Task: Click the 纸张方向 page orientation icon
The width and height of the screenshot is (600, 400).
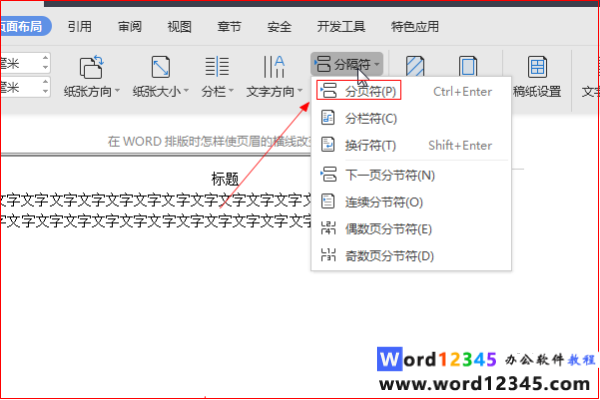Action: 91,67
